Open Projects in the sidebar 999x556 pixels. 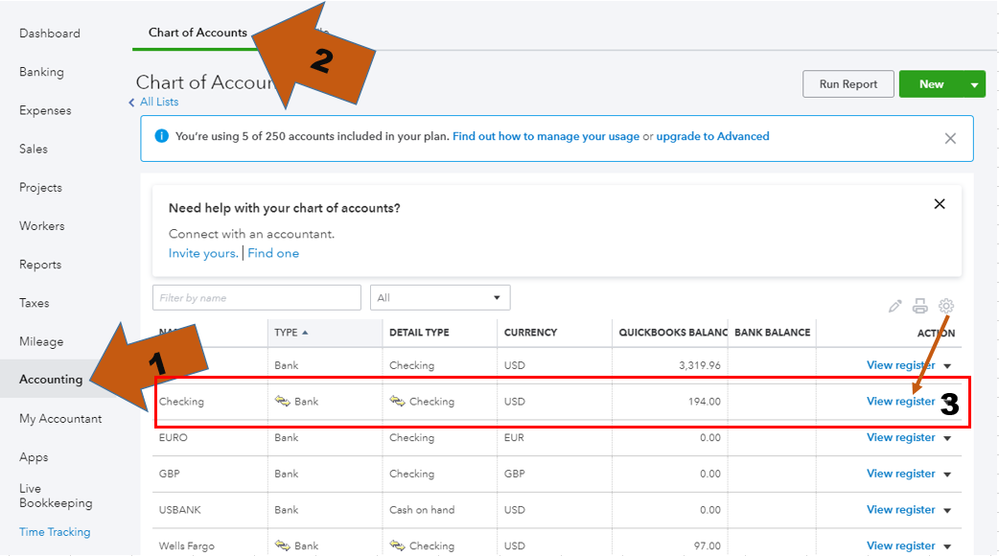pos(41,187)
